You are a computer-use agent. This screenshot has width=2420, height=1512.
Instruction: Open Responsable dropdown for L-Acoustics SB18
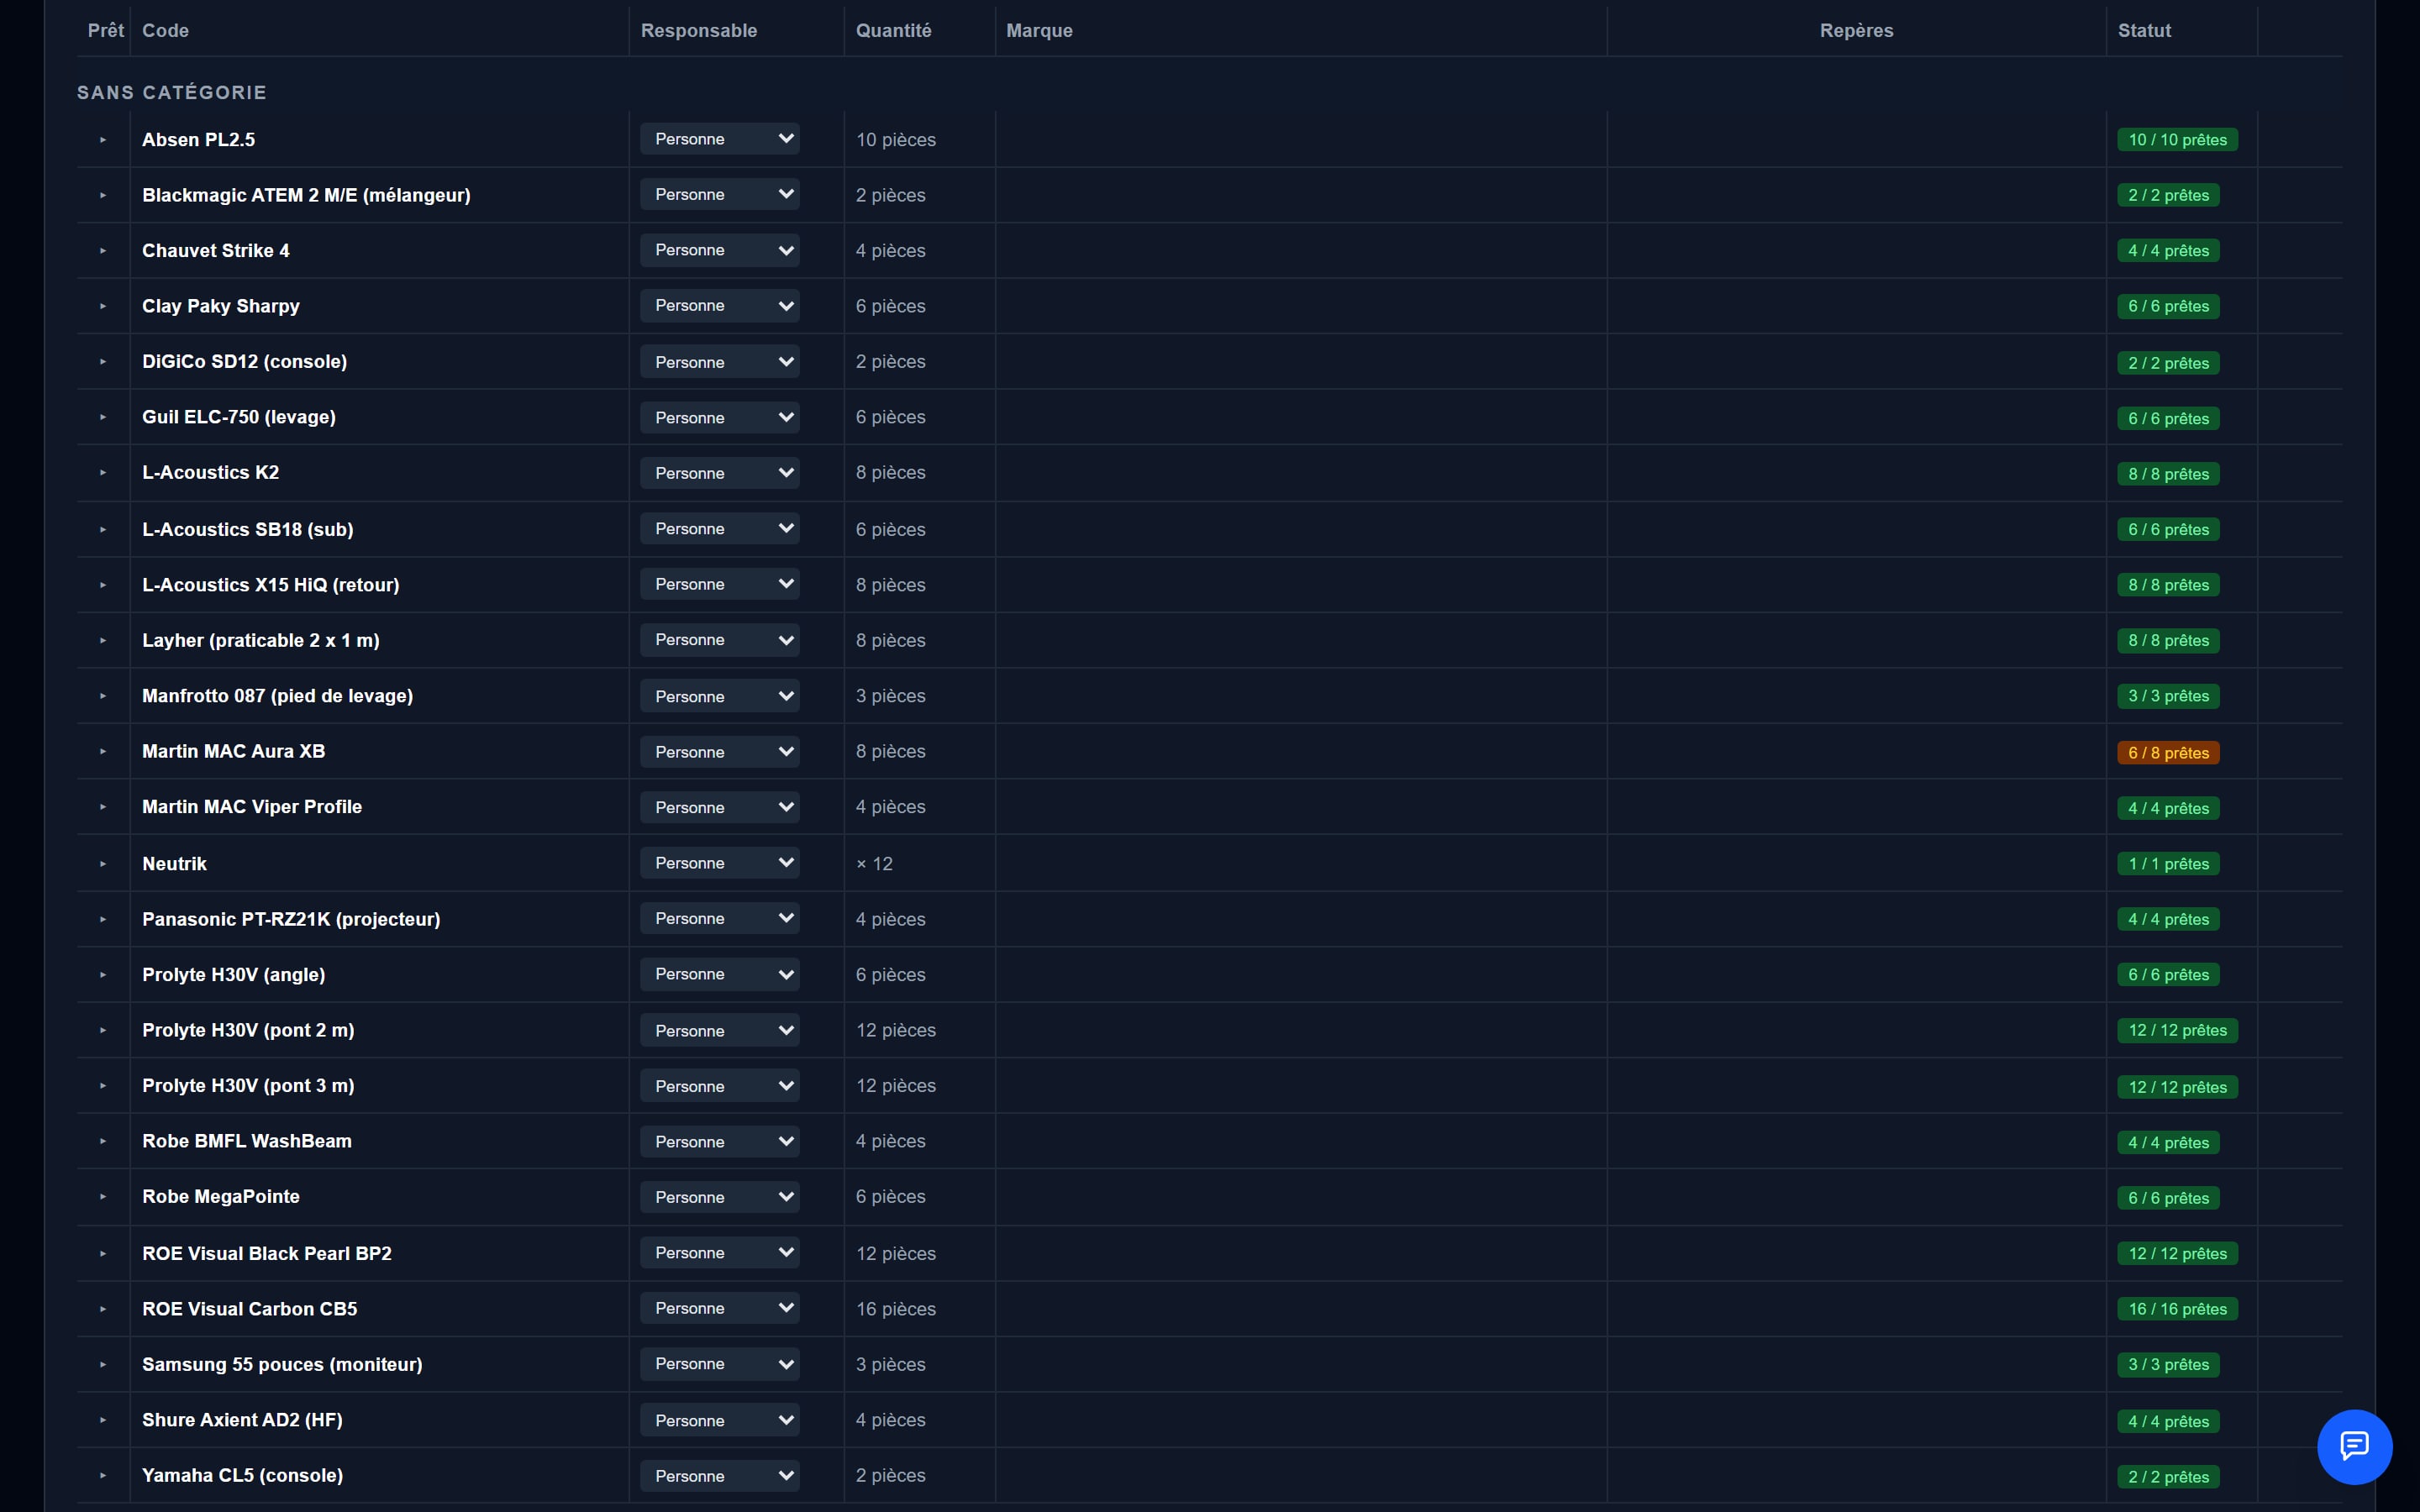click(720, 529)
